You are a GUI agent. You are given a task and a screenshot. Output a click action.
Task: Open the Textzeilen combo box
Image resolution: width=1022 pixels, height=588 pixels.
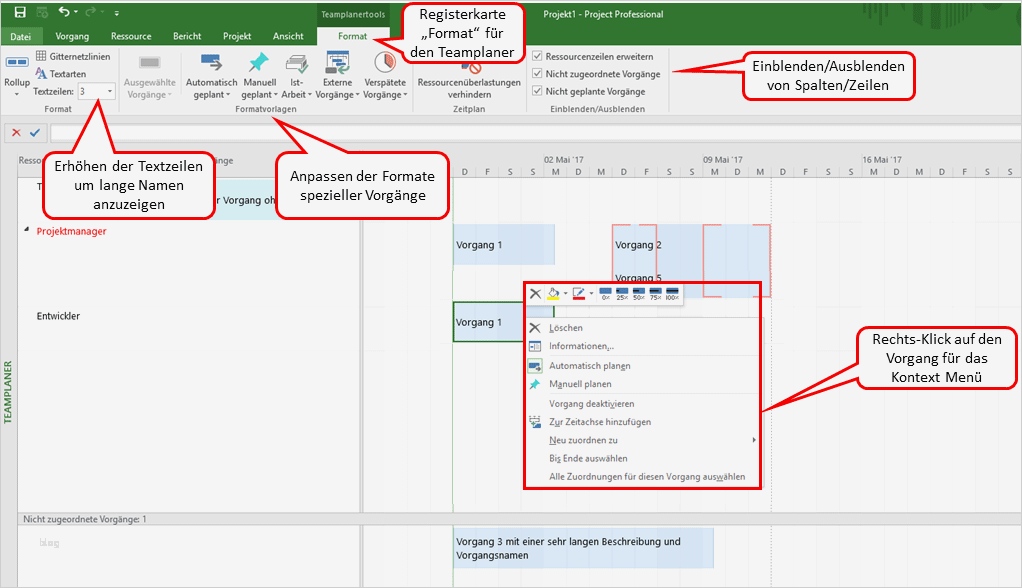click(x=96, y=91)
